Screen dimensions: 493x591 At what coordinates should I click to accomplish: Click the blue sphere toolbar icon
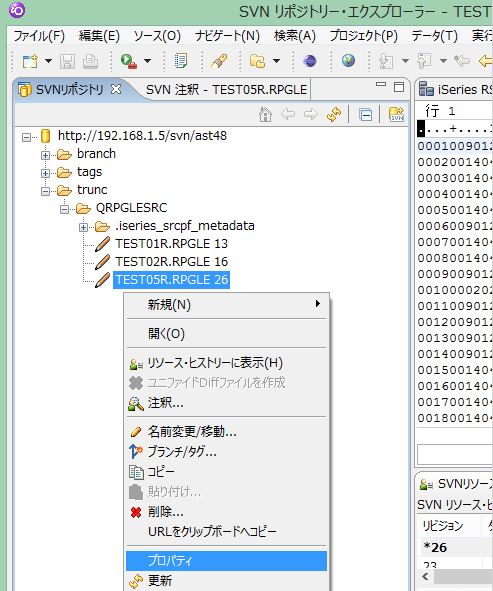pos(310,61)
